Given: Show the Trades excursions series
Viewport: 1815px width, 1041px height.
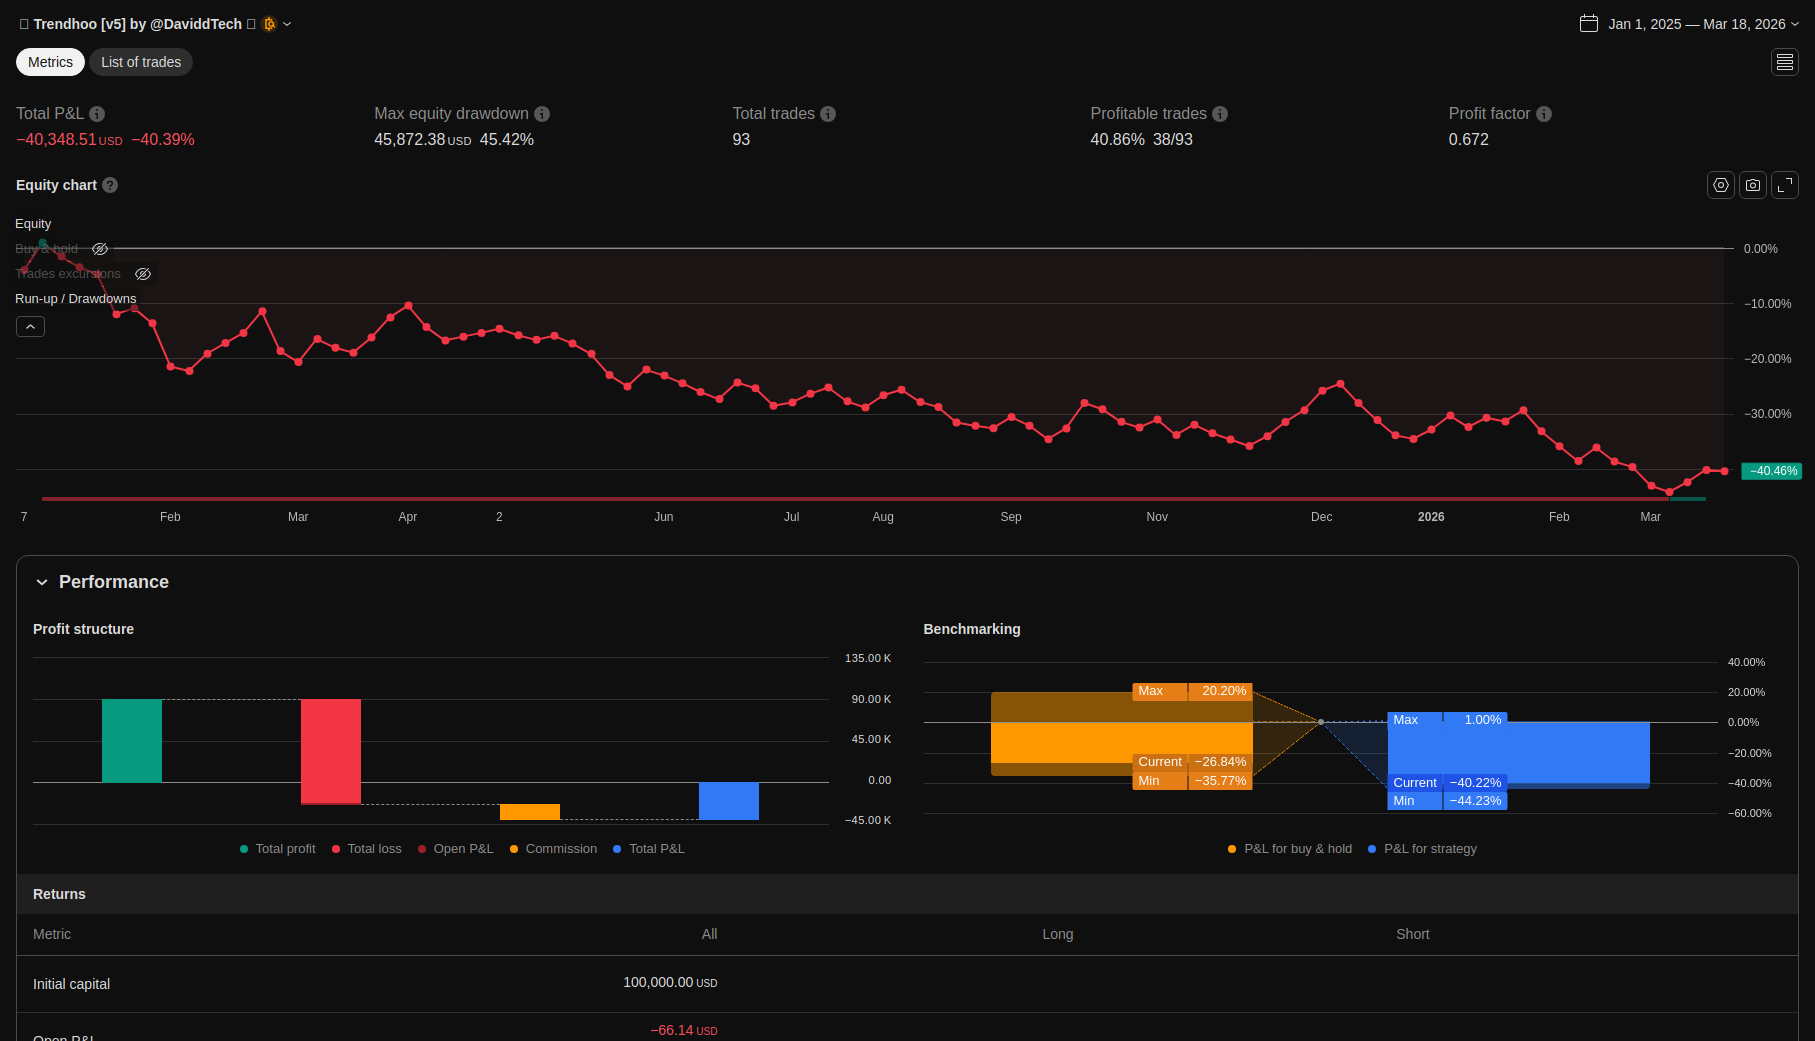Looking at the screenshot, I should pos(143,274).
